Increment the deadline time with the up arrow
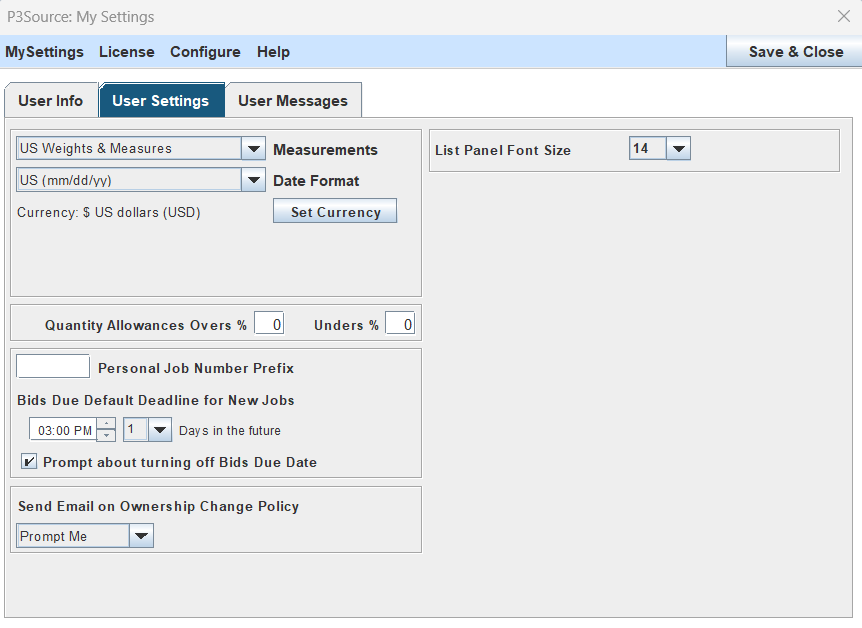 106,423
